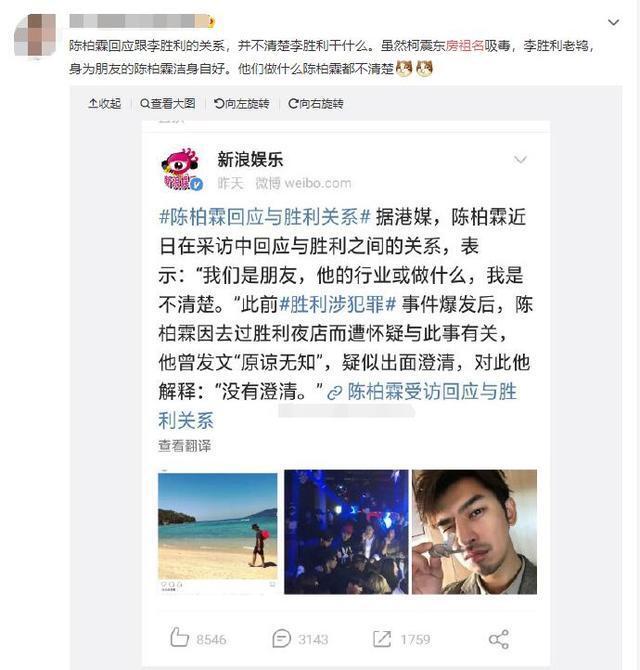This screenshot has width=640, height=670.
Task: Open the 新浪娱乐 post dropdown chevron
Action: point(520,159)
